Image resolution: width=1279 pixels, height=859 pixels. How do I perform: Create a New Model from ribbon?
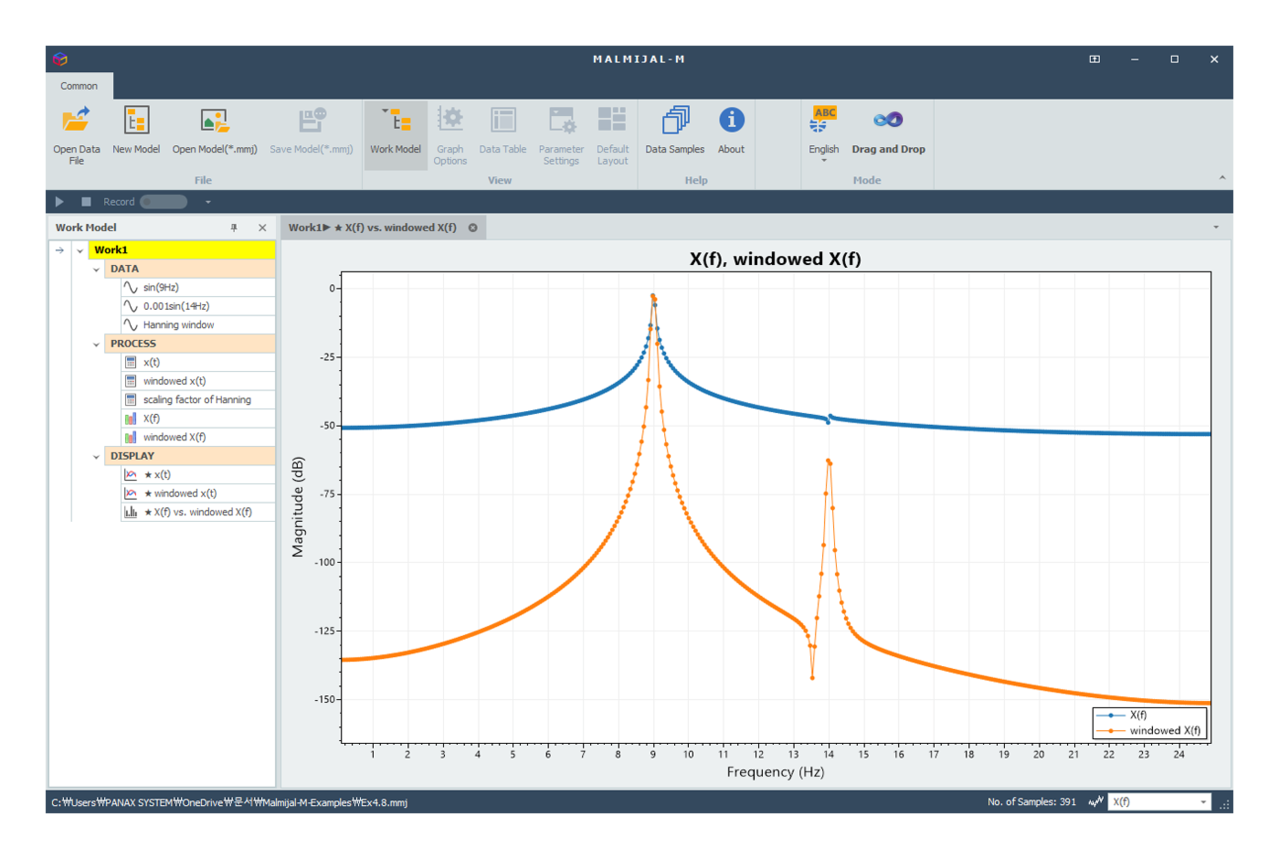pyautogui.click(x=136, y=122)
